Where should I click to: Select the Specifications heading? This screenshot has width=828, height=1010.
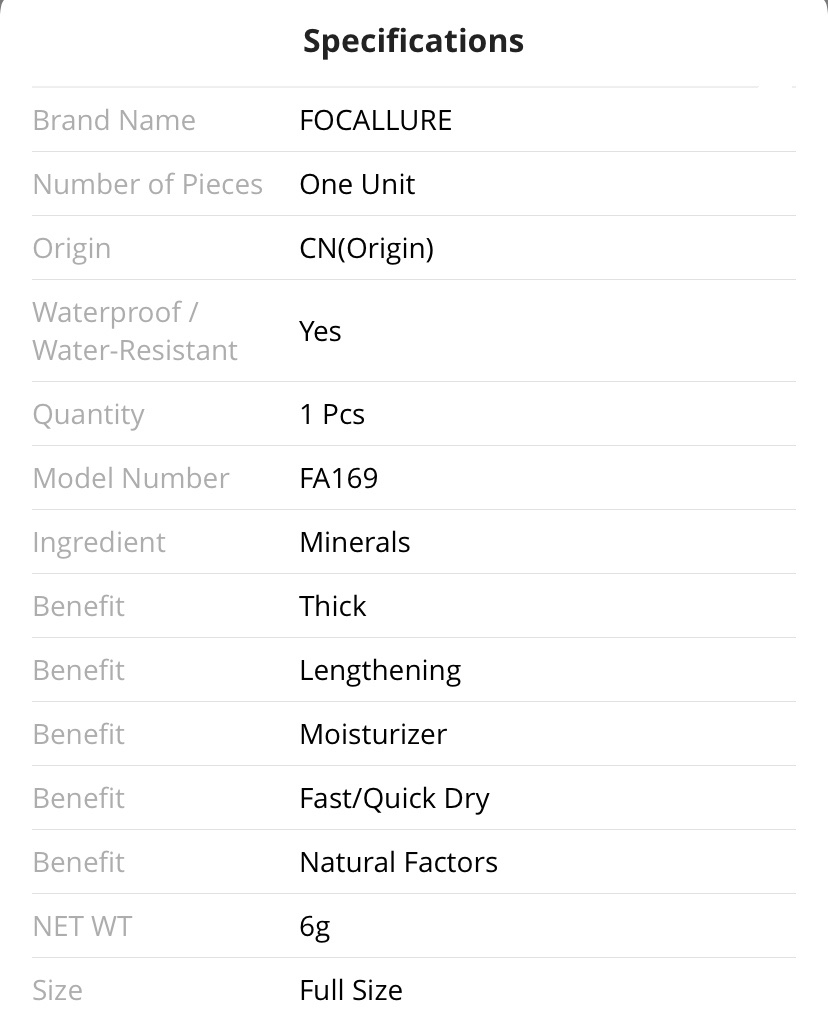(413, 42)
